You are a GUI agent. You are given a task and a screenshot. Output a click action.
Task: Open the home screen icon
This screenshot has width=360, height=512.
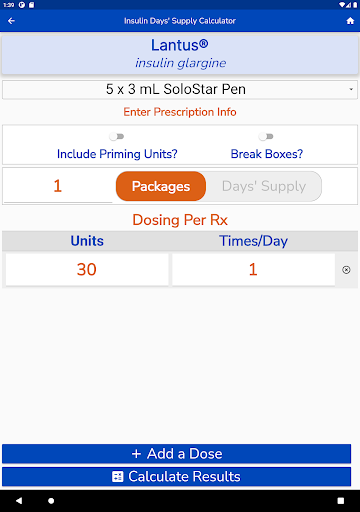coord(350,21)
